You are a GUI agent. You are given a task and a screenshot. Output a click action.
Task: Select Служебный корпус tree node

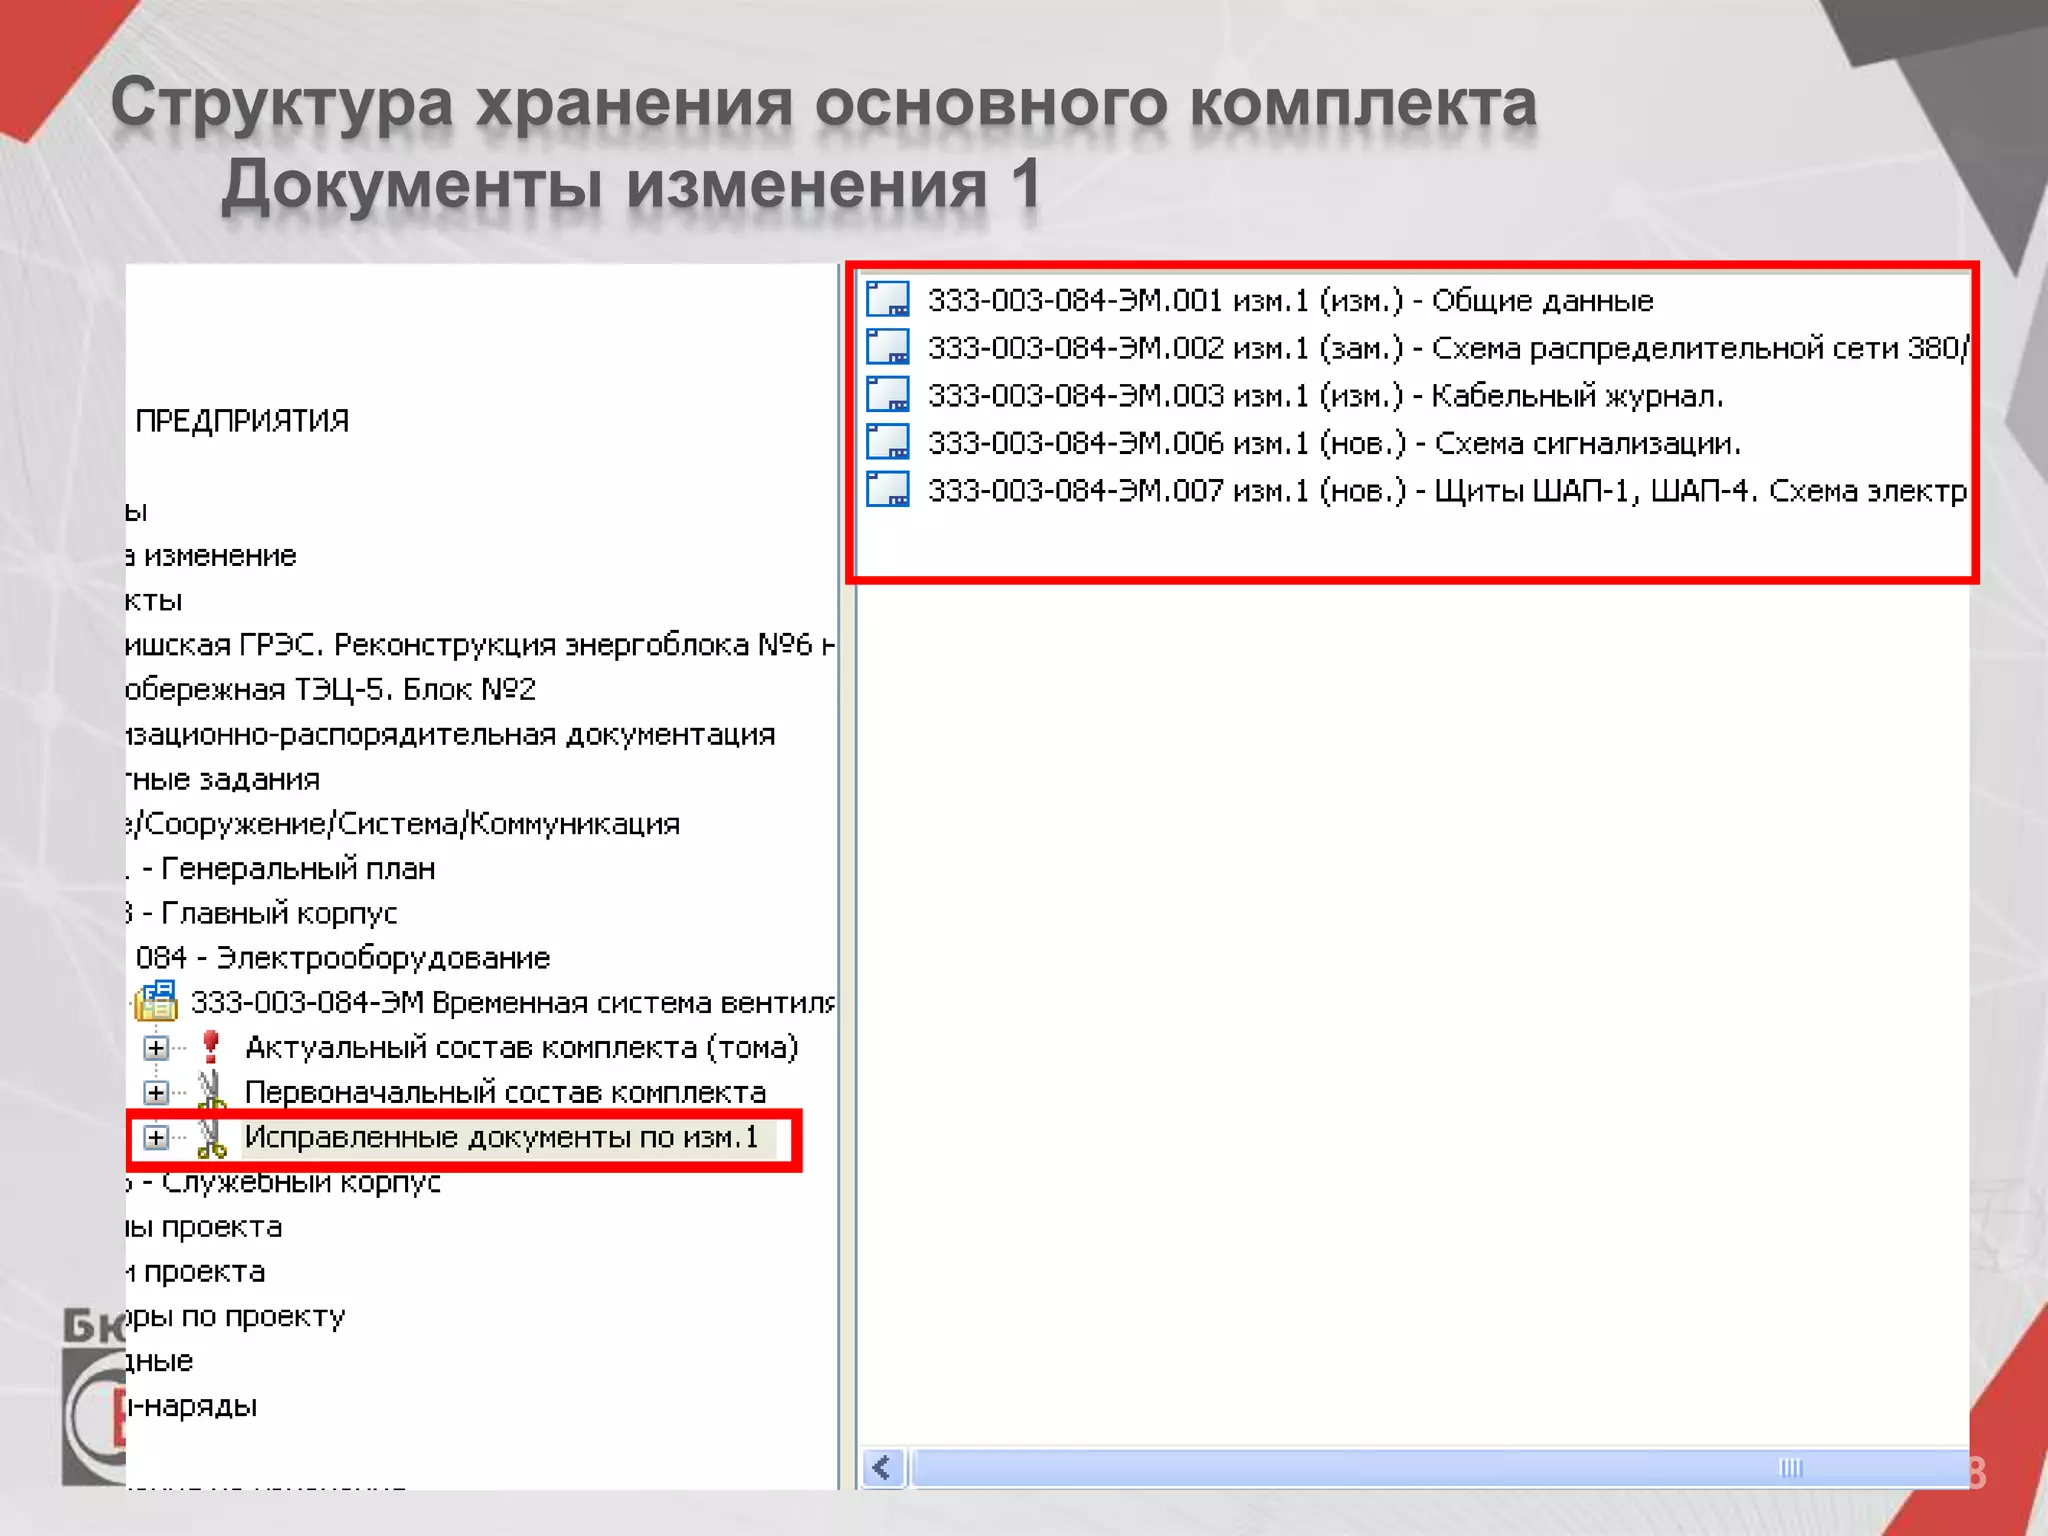tap(284, 1182)
